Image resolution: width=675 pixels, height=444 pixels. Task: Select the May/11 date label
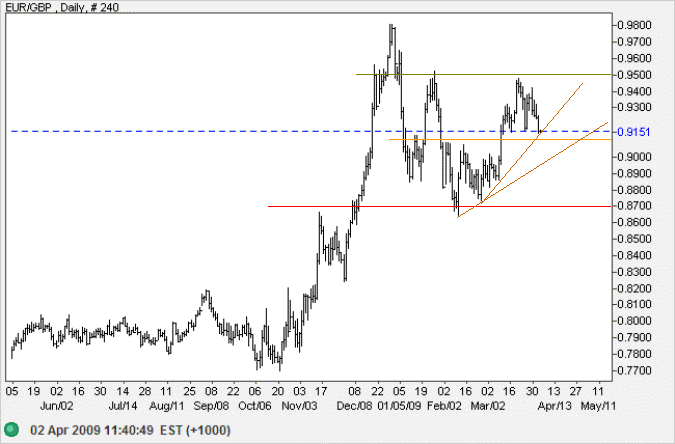pos(598,406)
